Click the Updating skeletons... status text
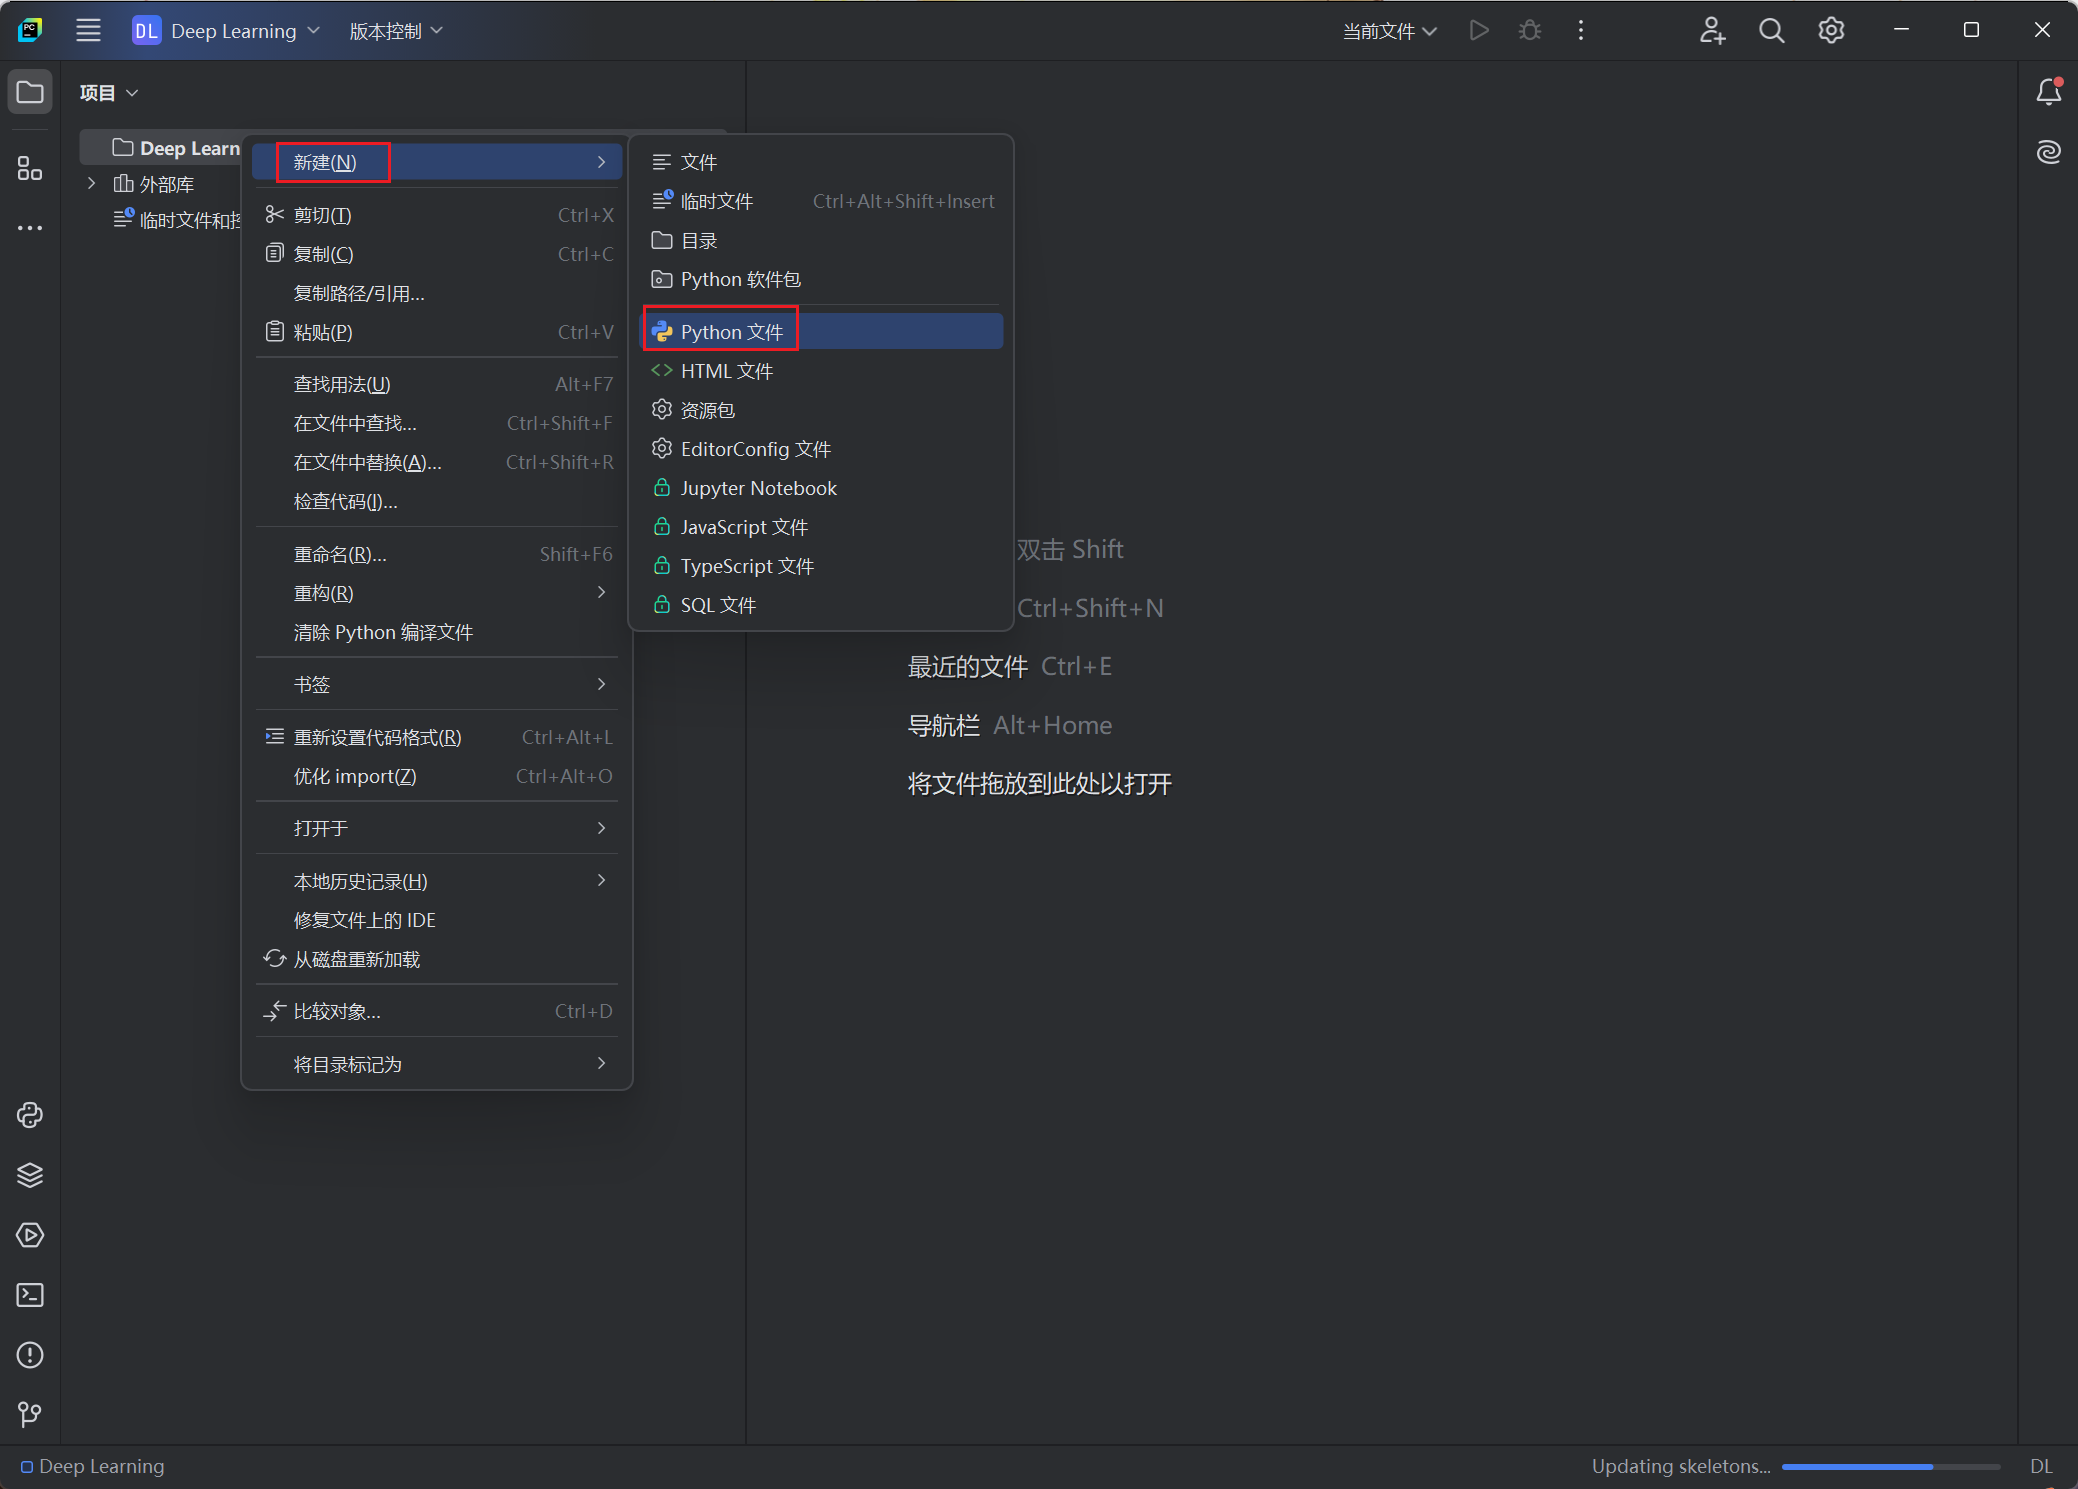 pyautogui.click(x=1681, y=1466)
